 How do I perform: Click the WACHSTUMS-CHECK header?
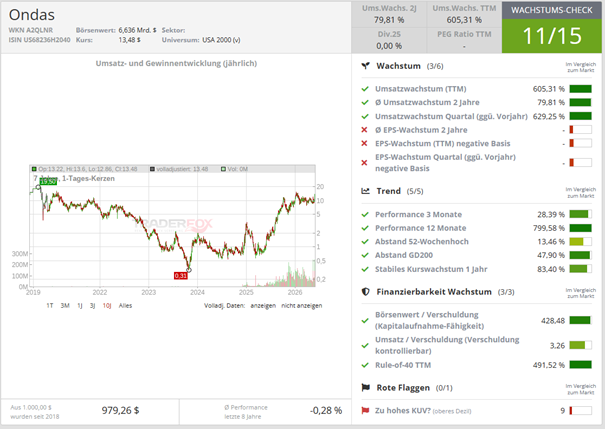click(x=552, y=10)
